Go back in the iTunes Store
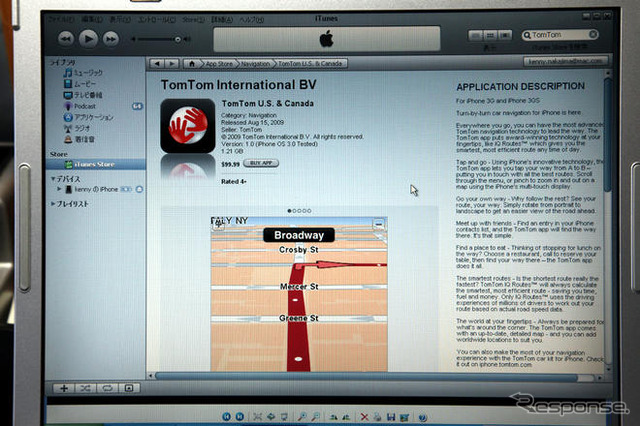 (157, 63)
